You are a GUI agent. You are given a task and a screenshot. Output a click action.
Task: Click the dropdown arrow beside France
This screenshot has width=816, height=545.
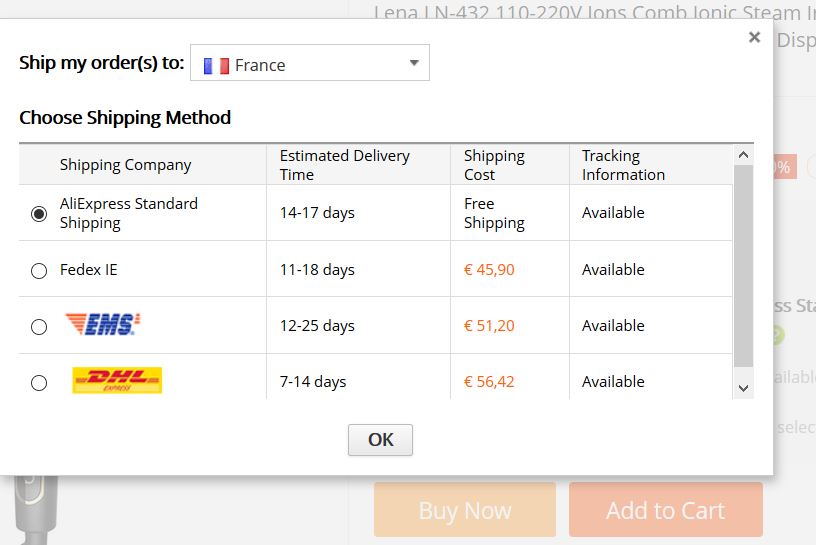[x=414, y=64]
